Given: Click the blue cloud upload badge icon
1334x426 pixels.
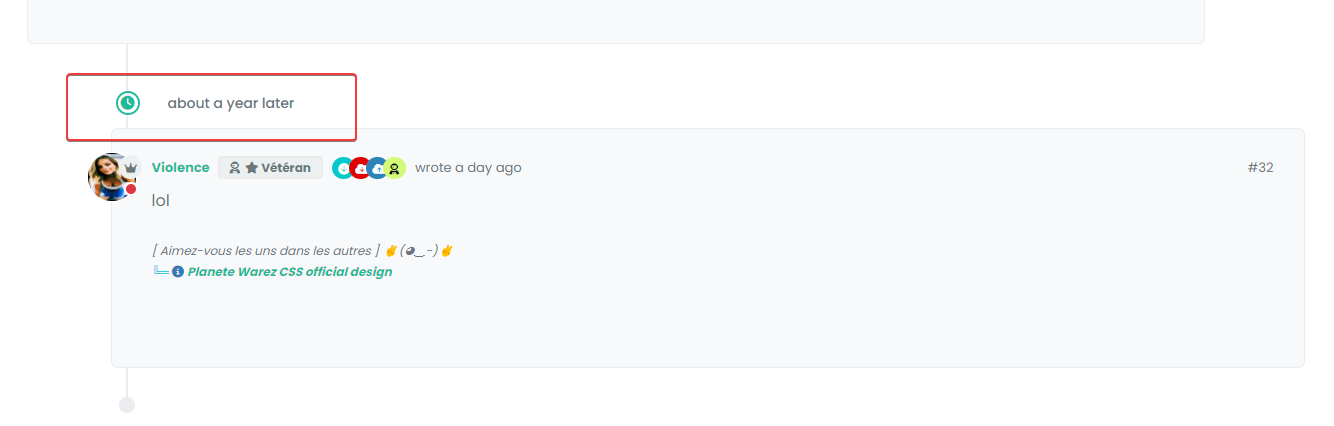Looking at the screenshot, I should pyautogui.click(x=377, y=168).
